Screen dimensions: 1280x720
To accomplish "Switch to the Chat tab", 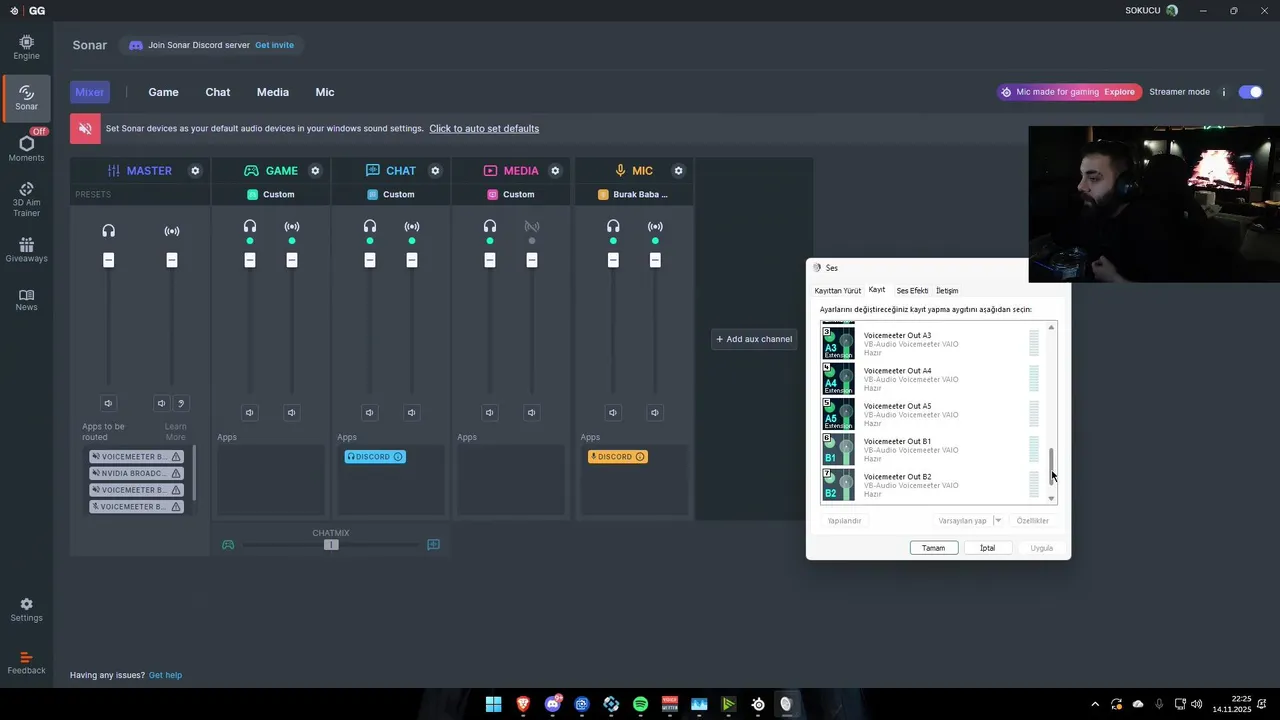I will (218, 92).
